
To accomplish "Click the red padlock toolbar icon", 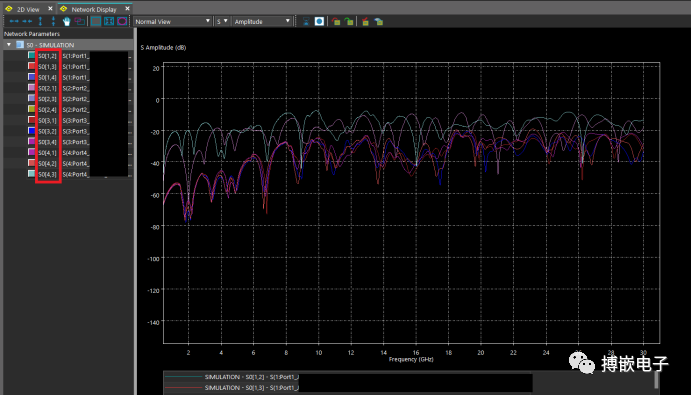I will (336, 21).
